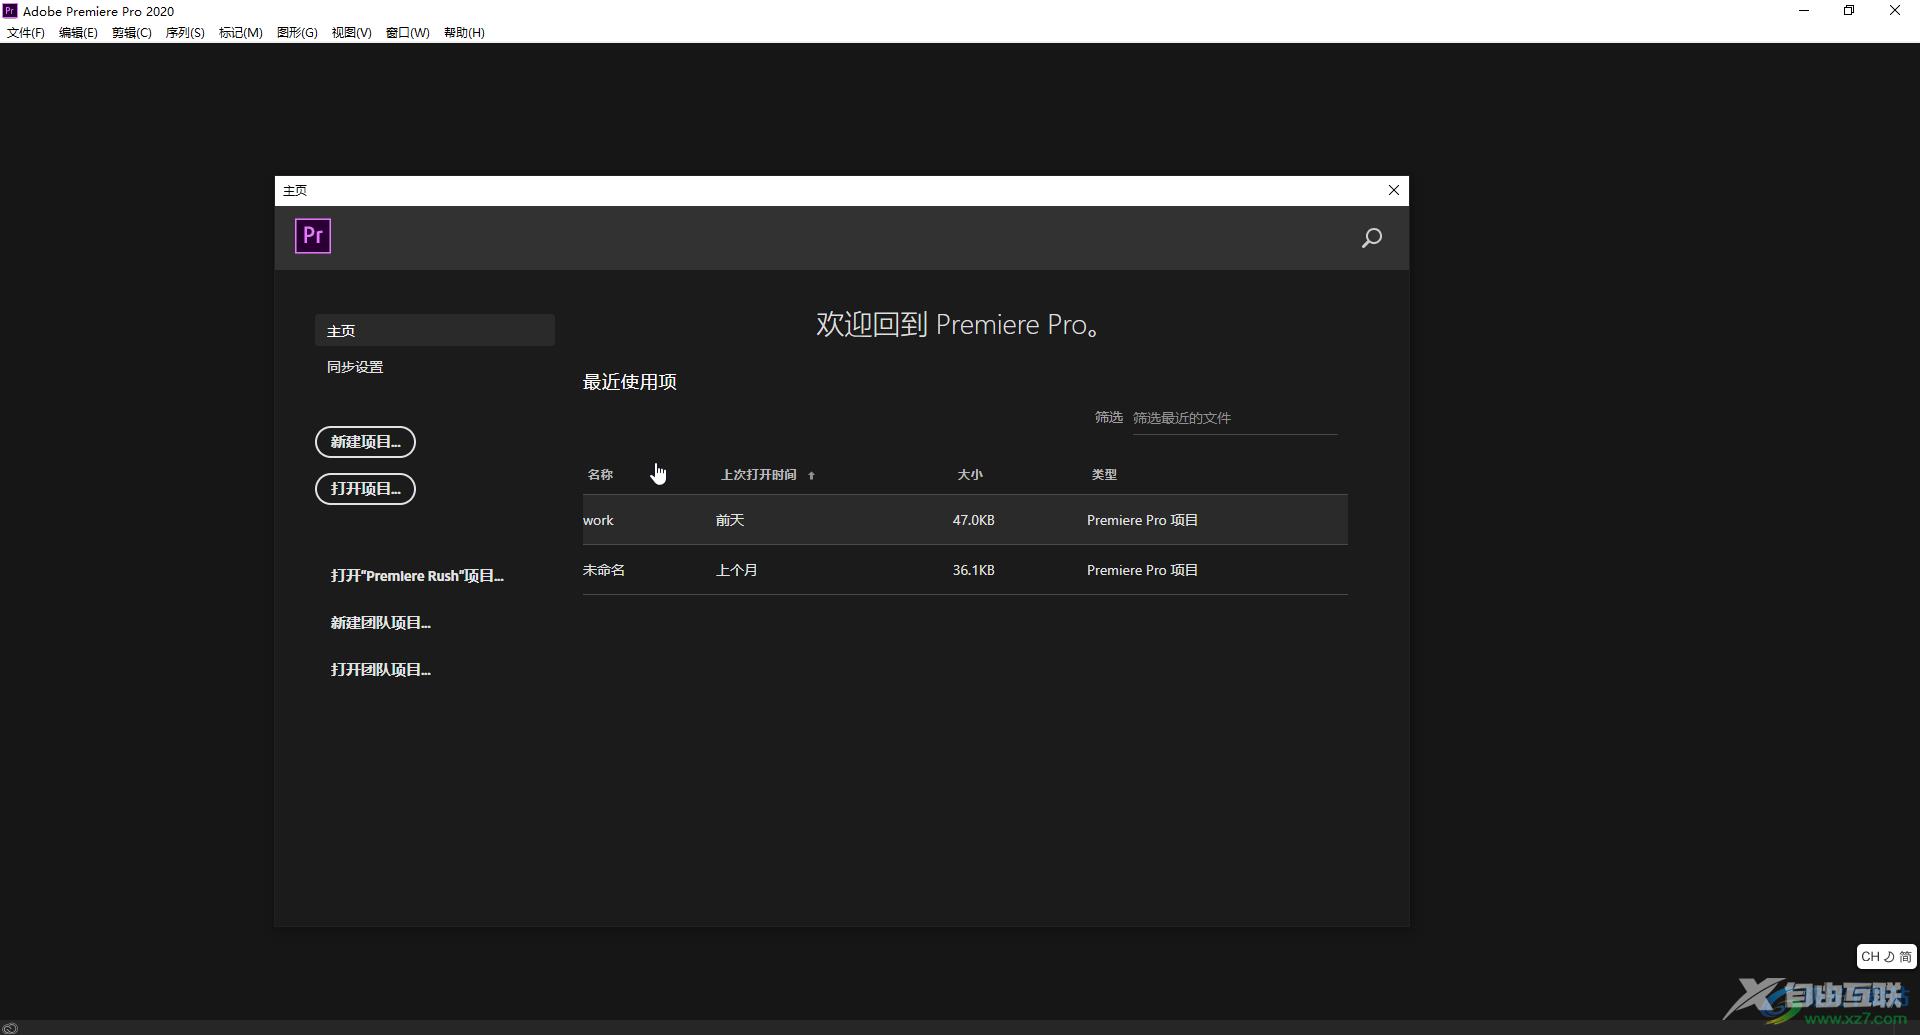Open the 标记(M) menu
The width and height of the screenshot is (1920, 1035).
[x=241, y=32]
